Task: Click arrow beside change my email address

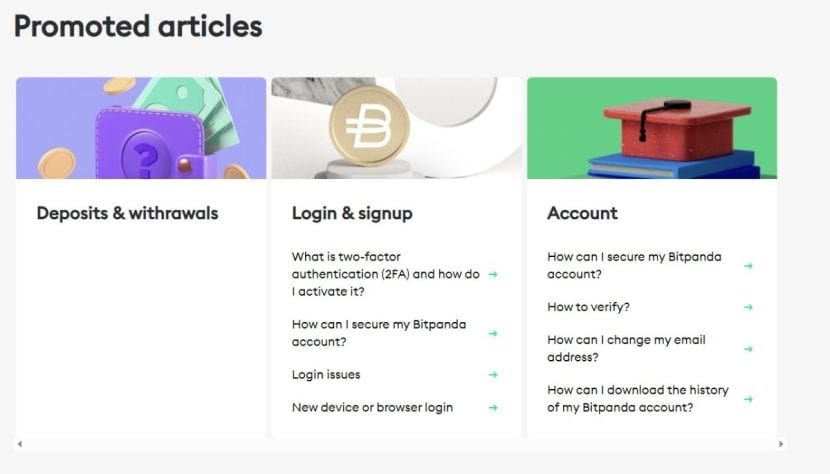Action: (748, 349)
